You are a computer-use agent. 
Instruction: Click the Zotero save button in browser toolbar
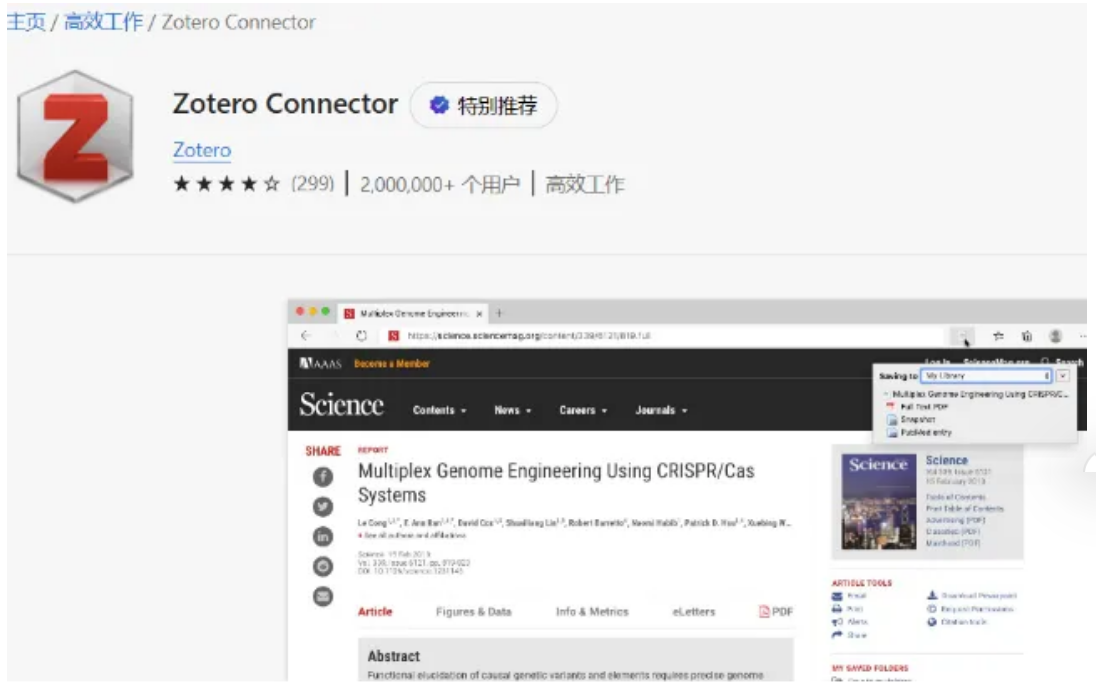click(963, 337)
